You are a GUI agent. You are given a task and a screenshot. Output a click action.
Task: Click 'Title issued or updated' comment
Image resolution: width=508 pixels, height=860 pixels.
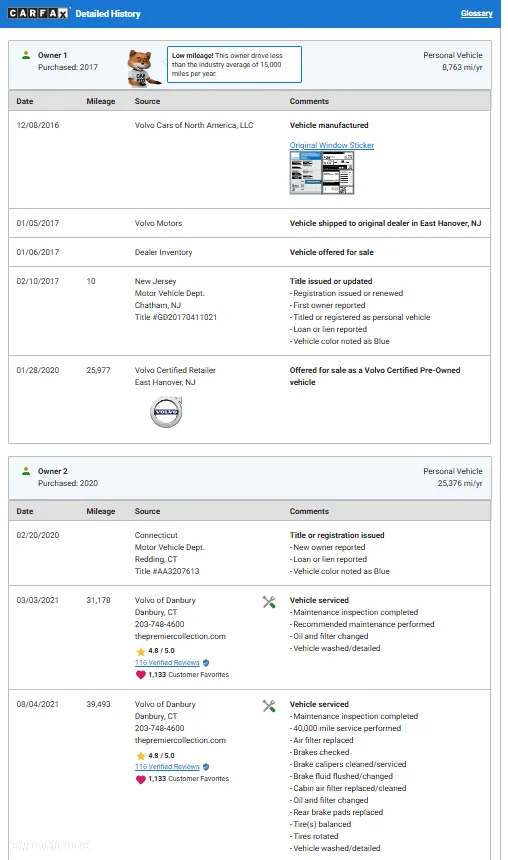331,281
